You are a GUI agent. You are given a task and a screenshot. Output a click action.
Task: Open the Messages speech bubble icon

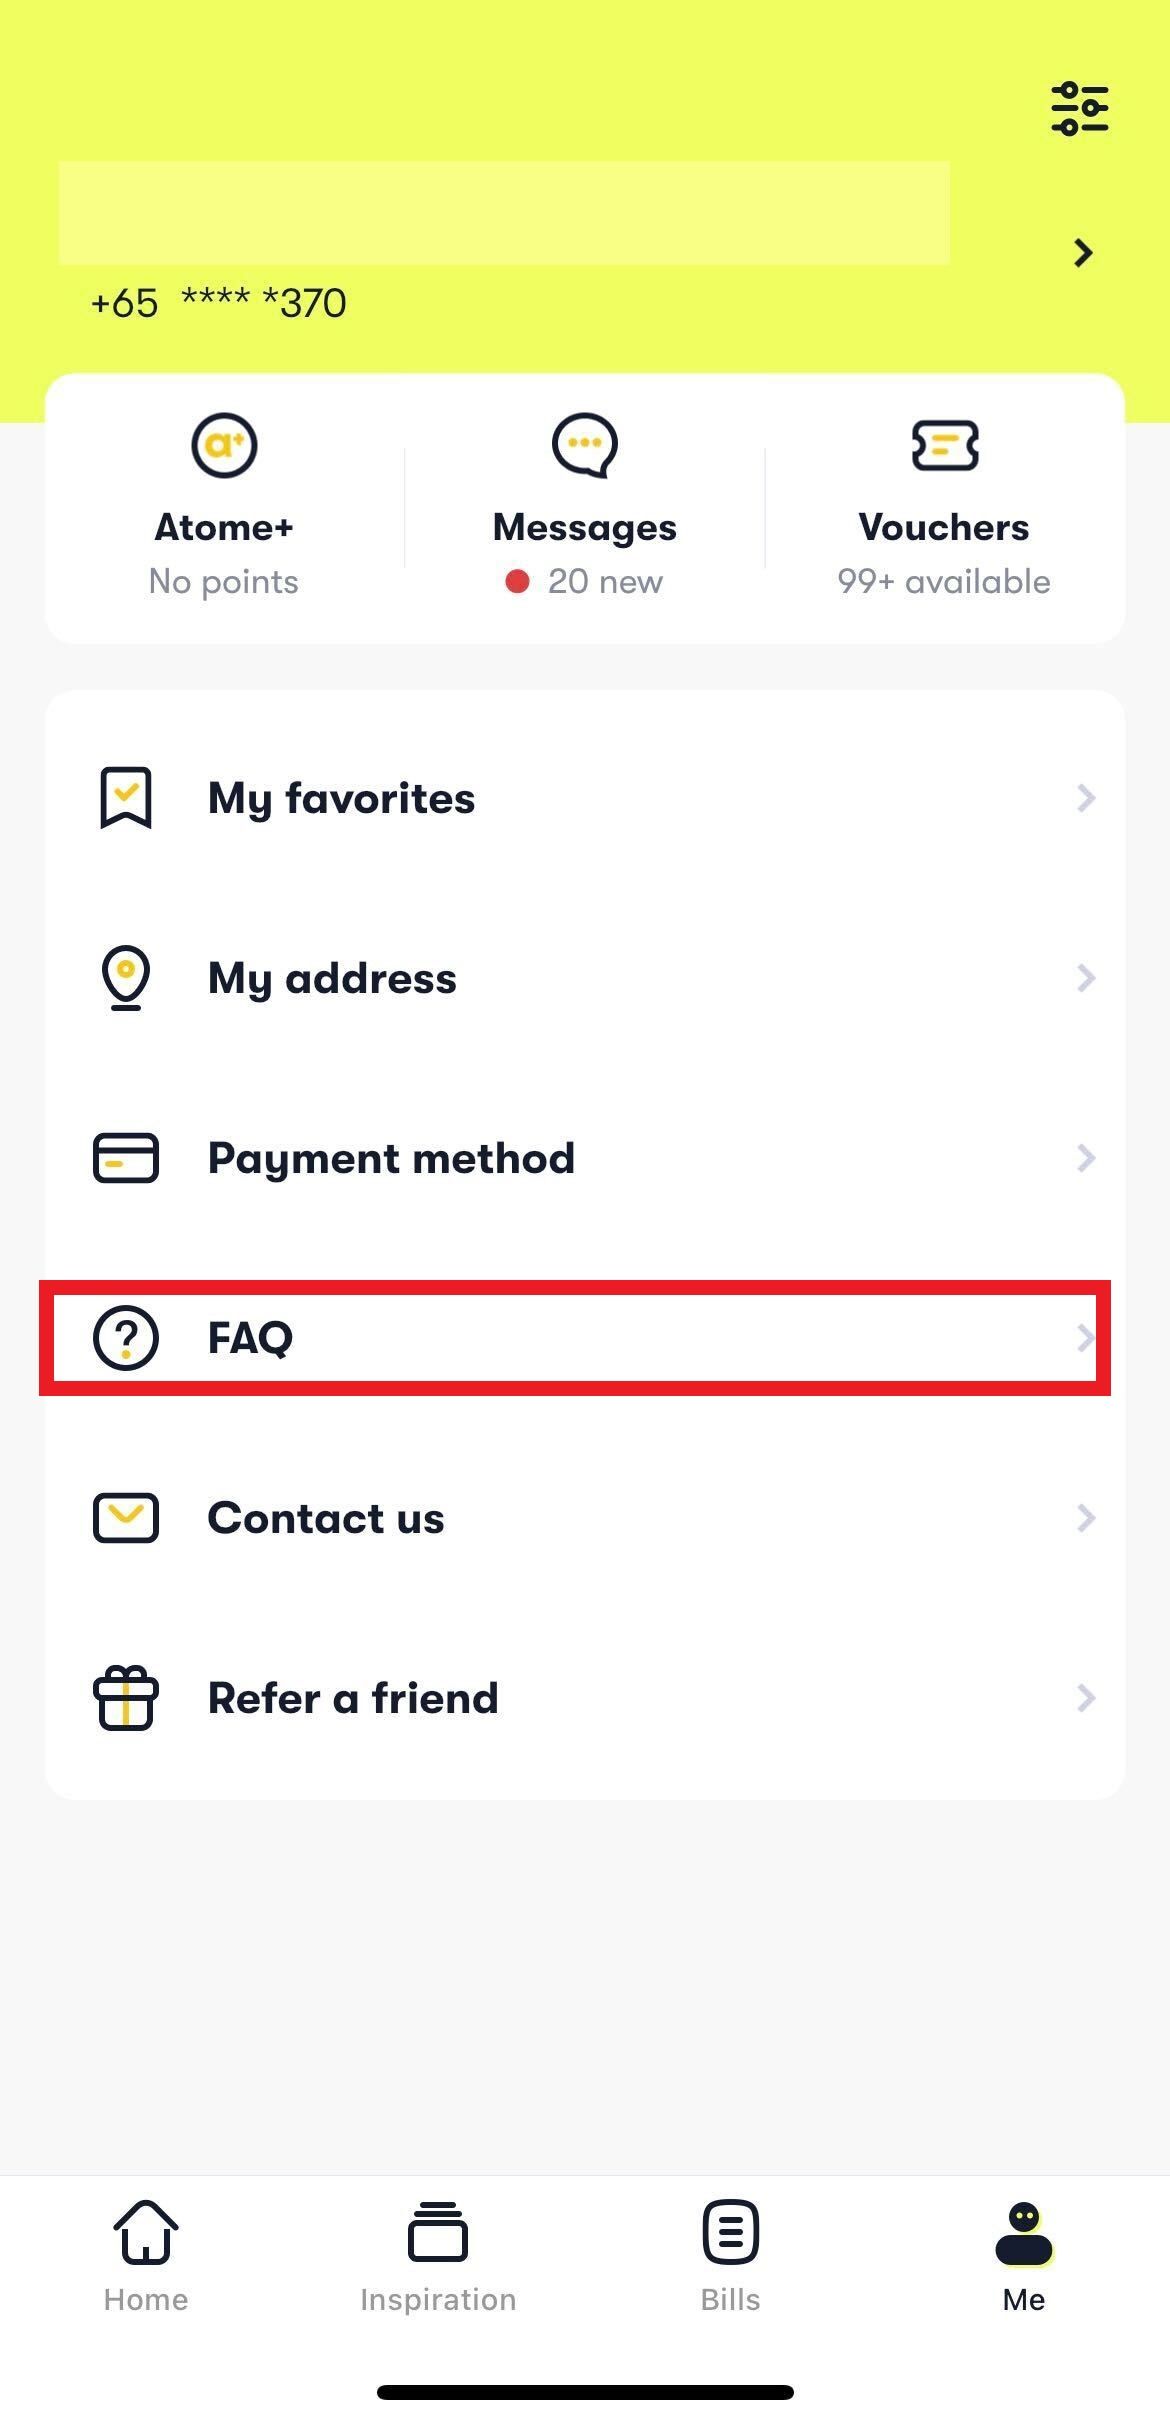pyautogui.click(x=583, y=445)
